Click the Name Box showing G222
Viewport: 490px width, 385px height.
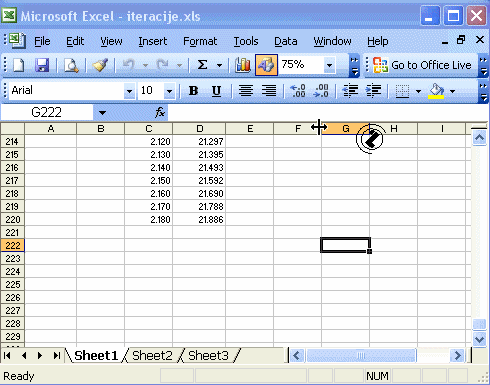(47, 112)
